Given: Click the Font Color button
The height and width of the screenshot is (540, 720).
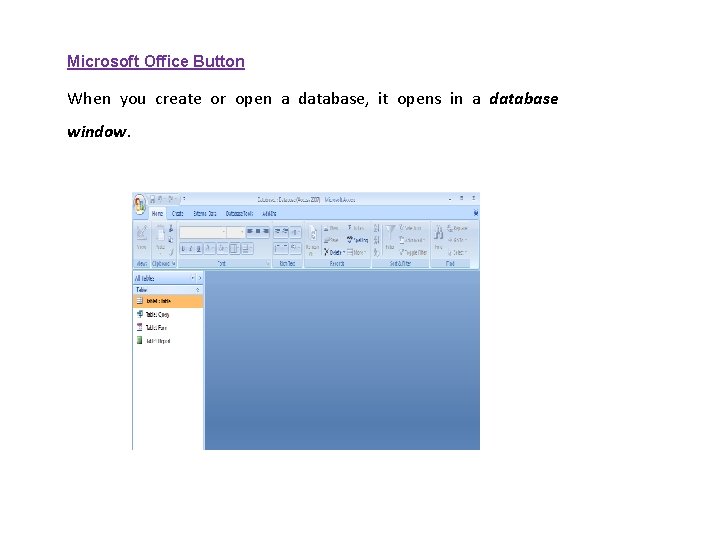Looking at the screenshot, I should 209,248.
